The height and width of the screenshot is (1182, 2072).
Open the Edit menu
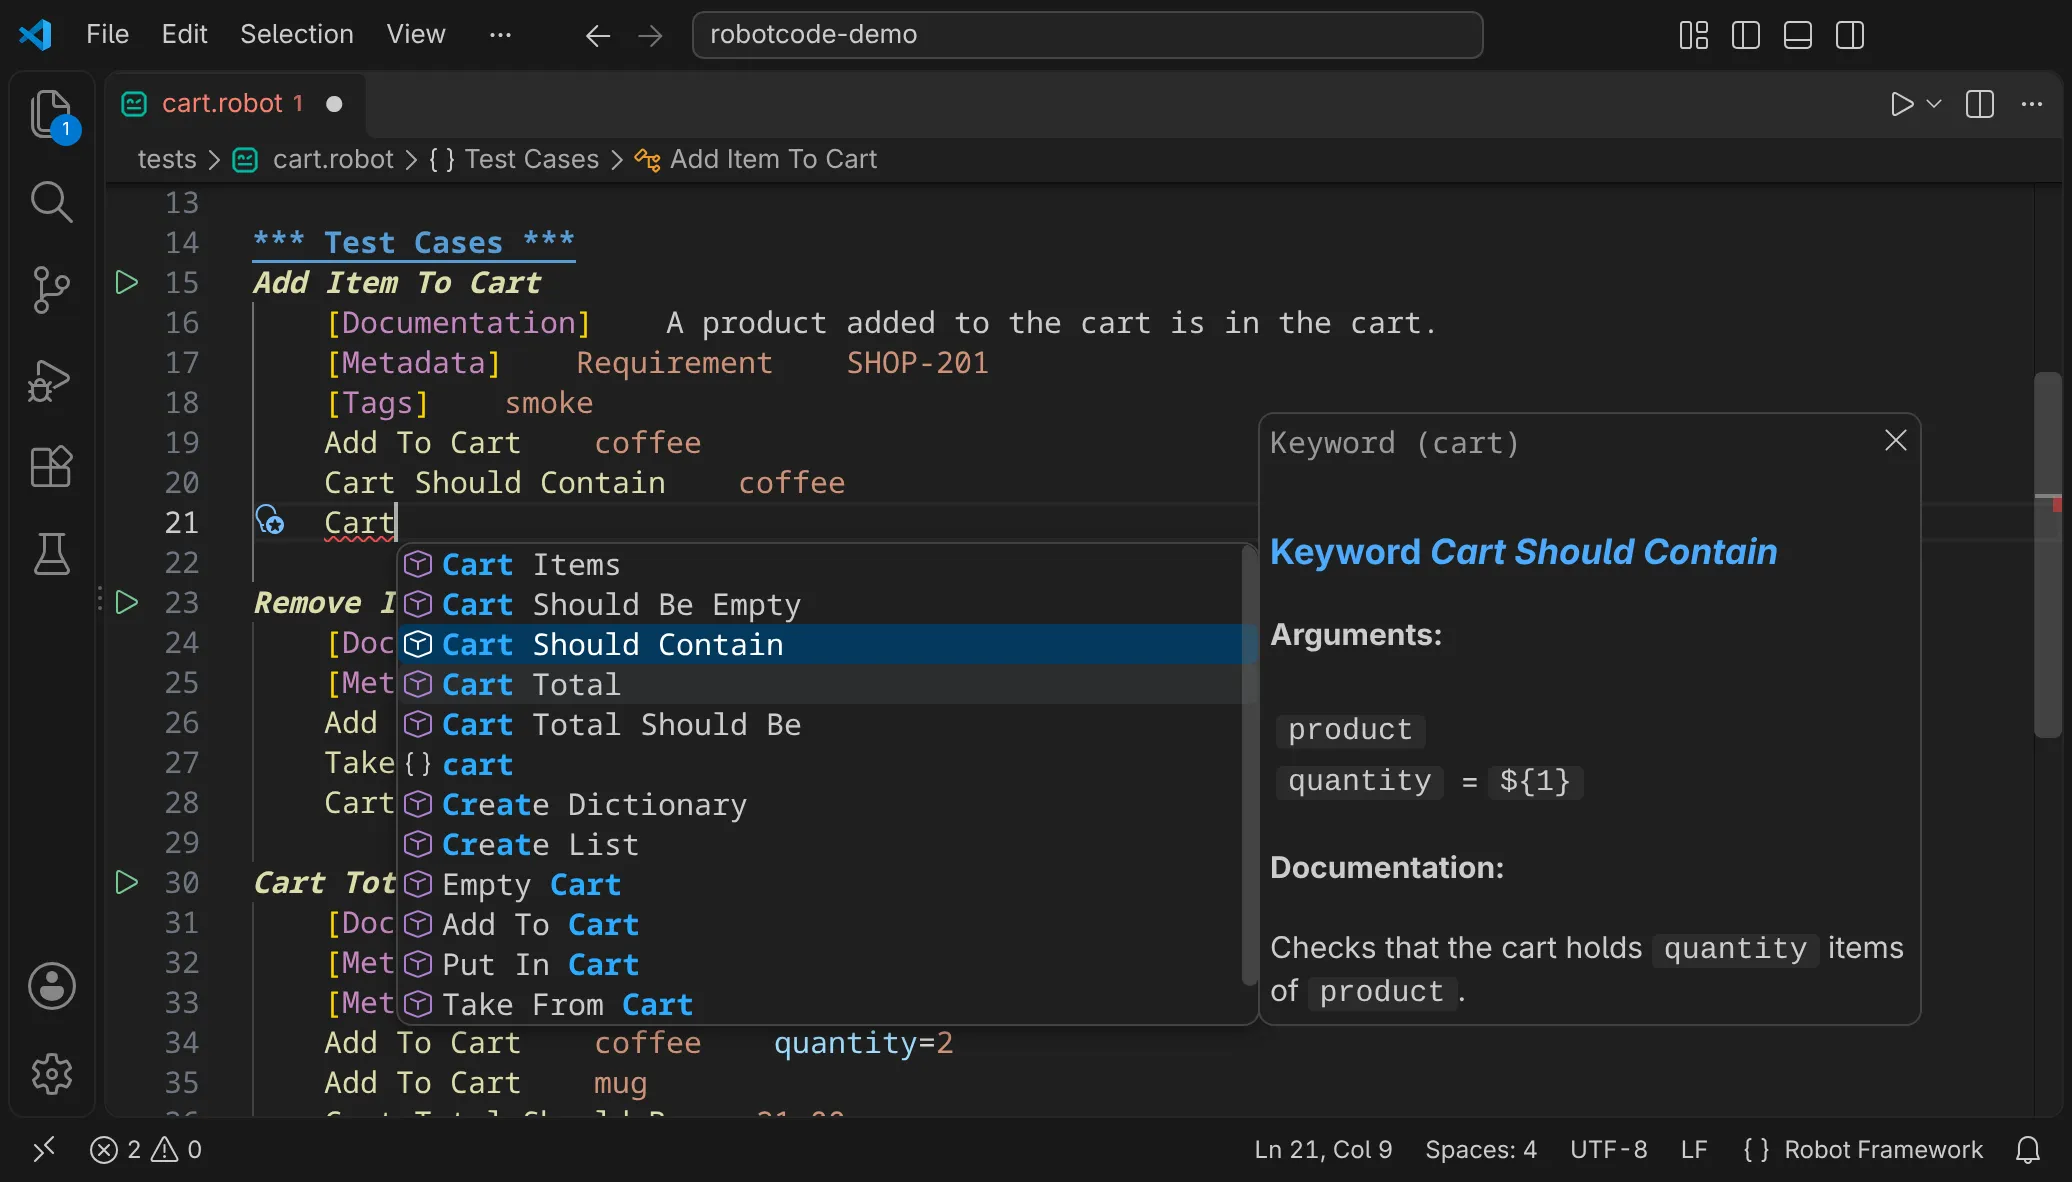click(184, 34)
